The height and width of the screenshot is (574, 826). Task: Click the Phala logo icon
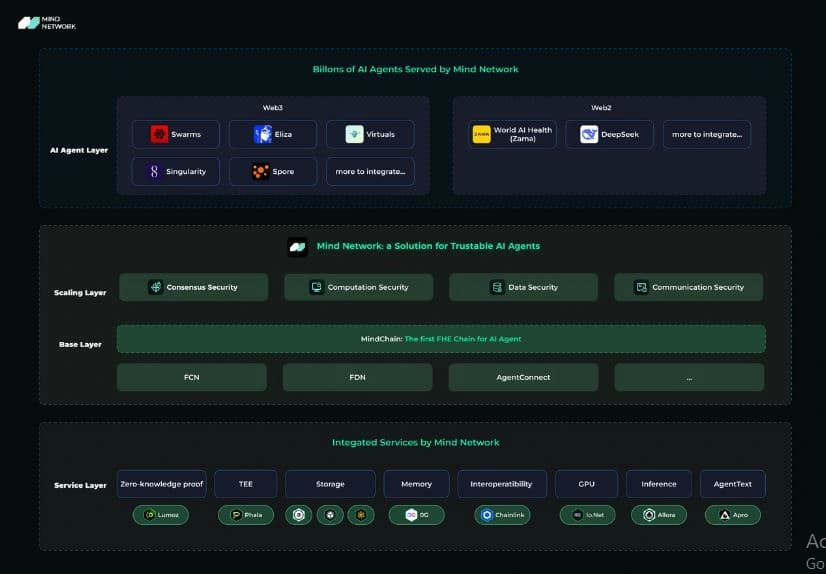point(235,514)
